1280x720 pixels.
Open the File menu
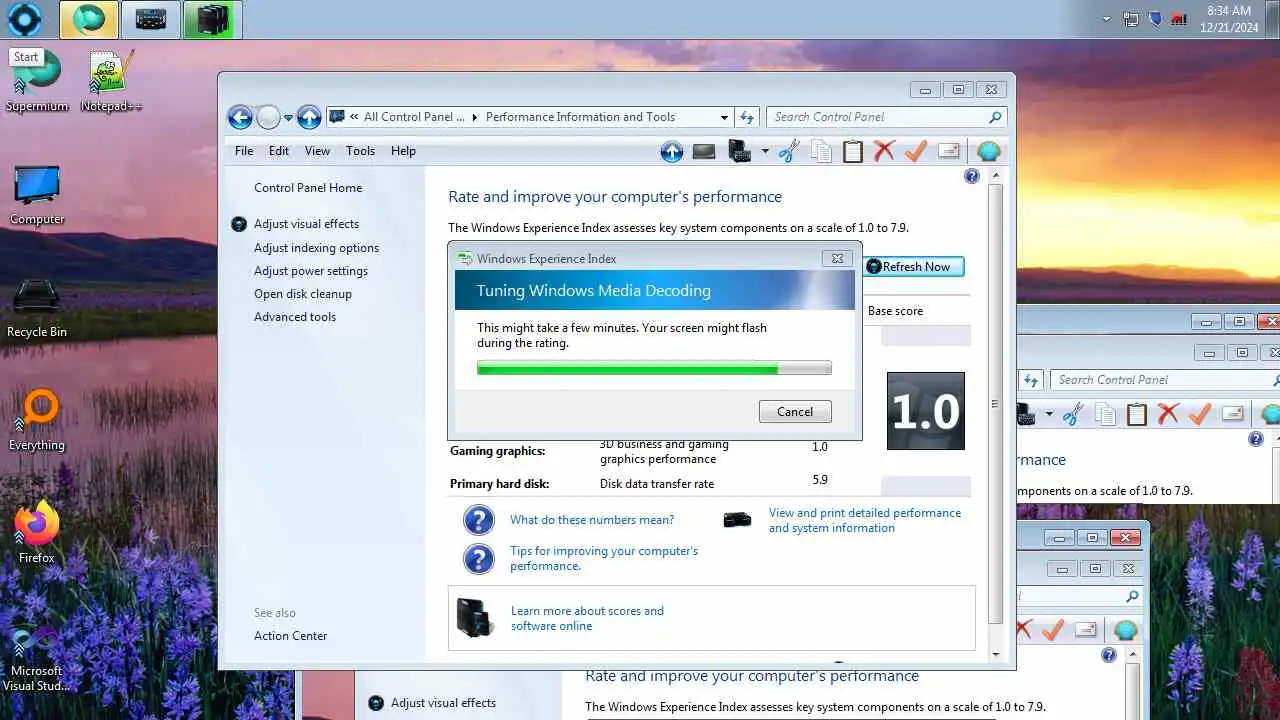click(x=244, y=151)
